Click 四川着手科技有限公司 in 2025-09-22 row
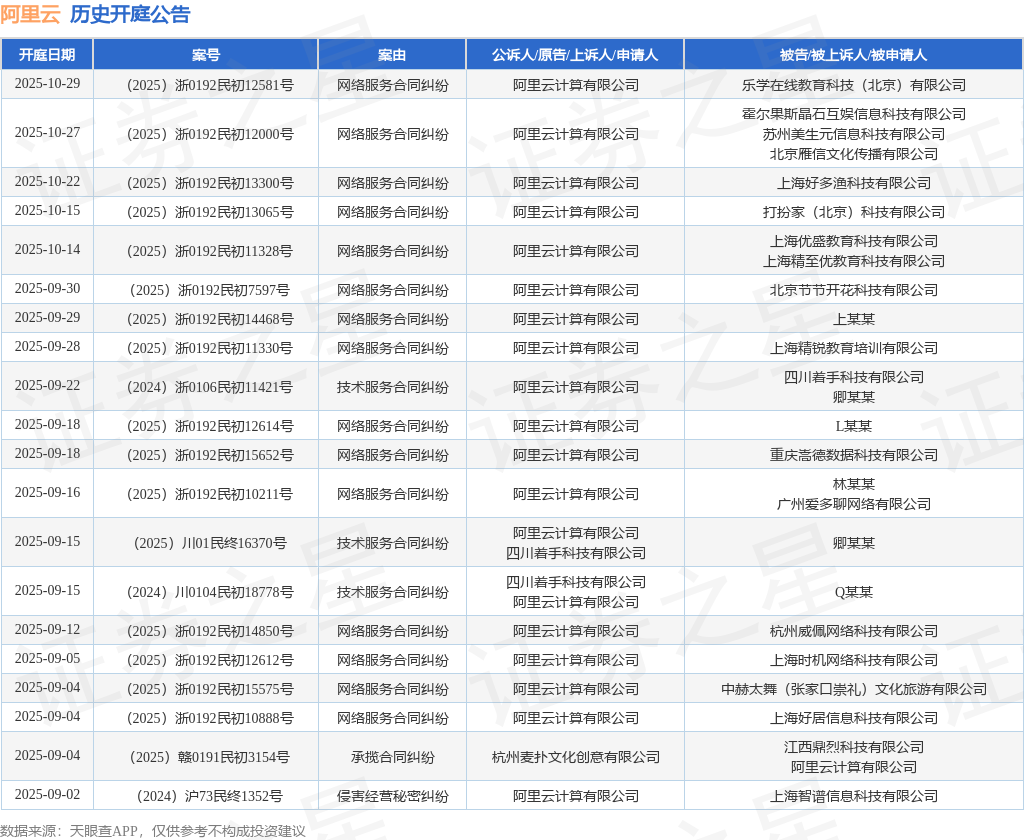 click(854, 377)
